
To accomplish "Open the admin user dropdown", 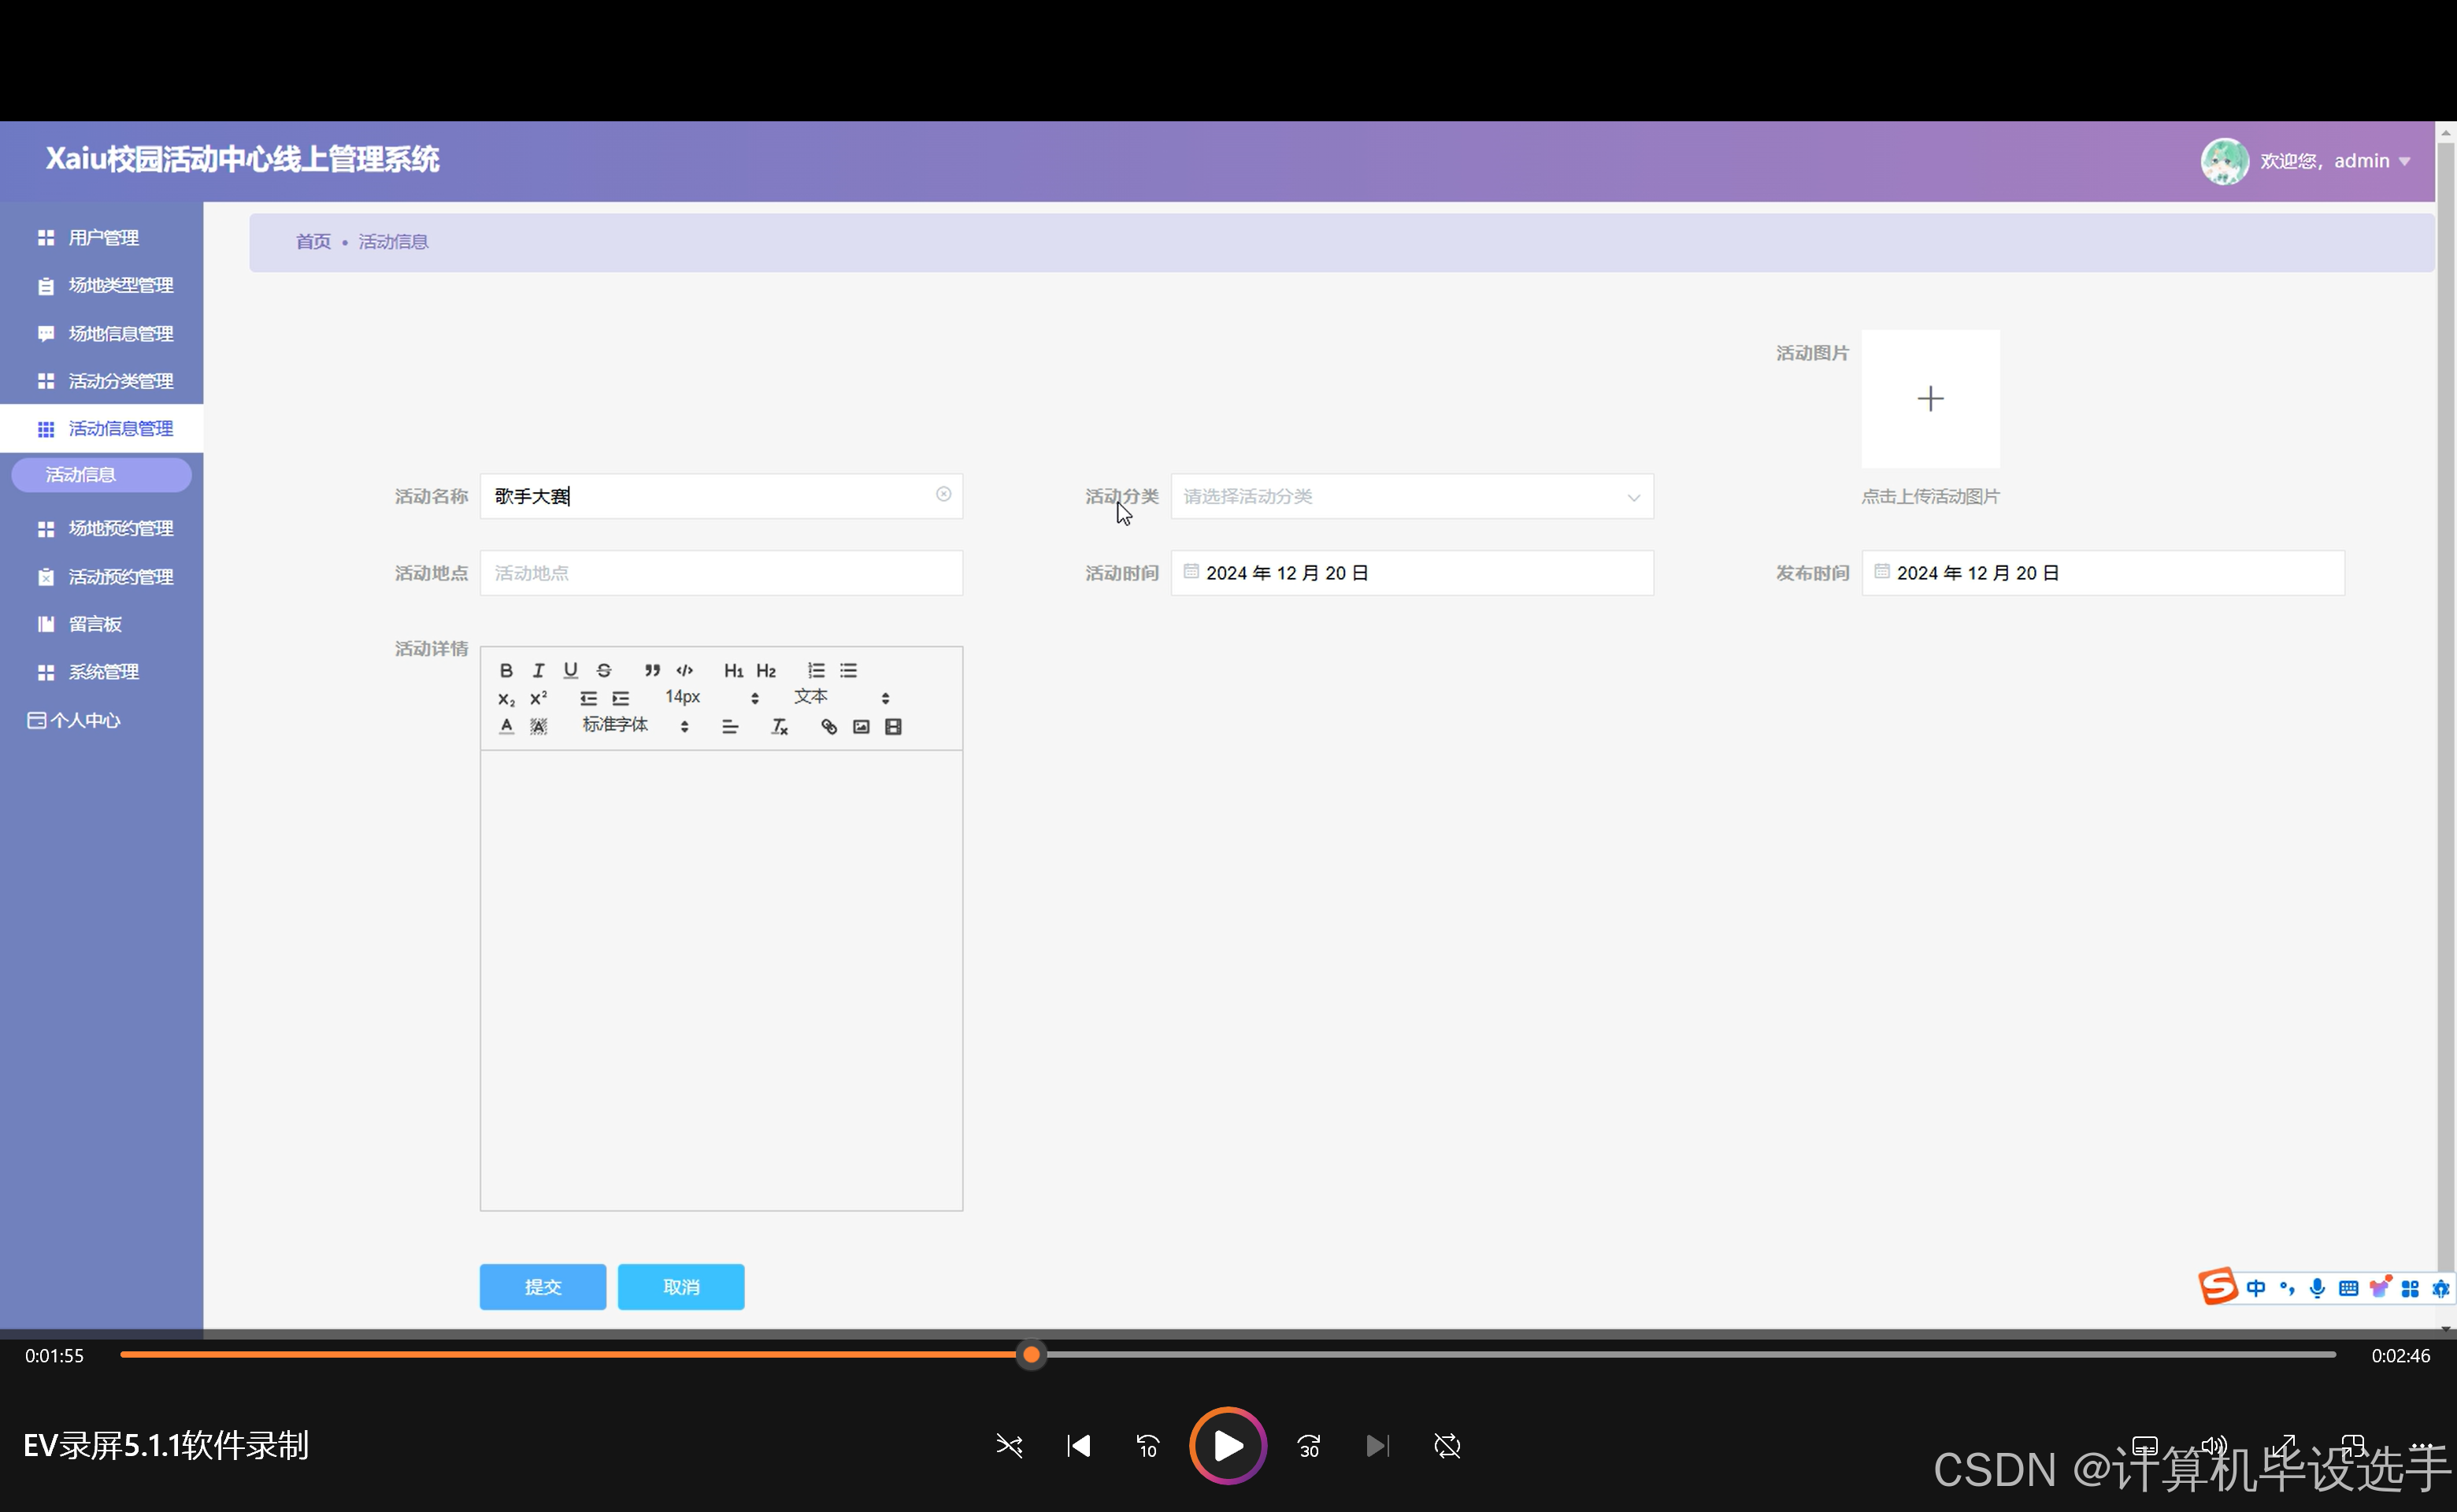I will tap(2335, 161).
